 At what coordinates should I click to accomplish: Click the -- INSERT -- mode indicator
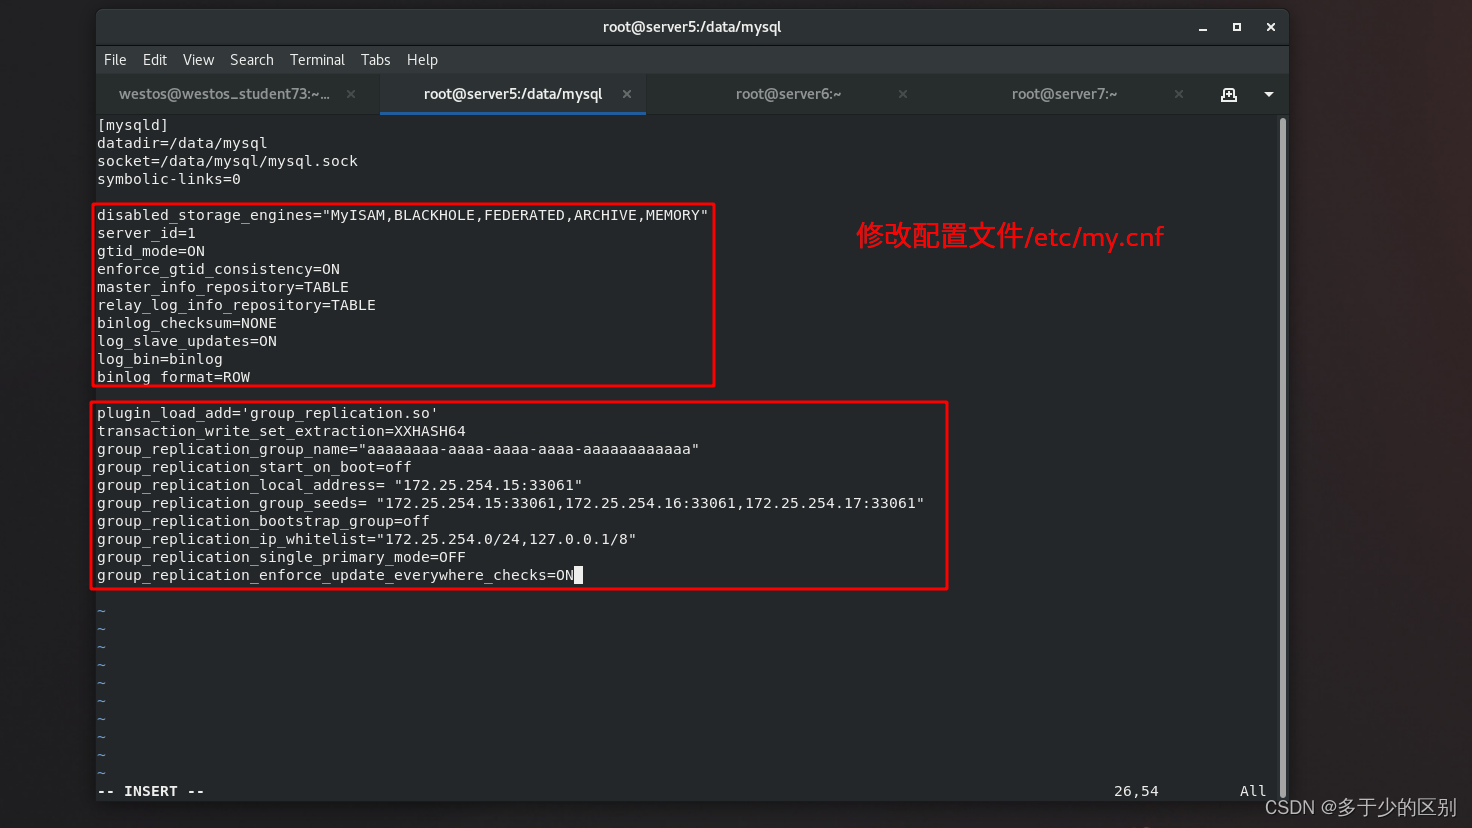pyautogui.click(x=151, y=791)
